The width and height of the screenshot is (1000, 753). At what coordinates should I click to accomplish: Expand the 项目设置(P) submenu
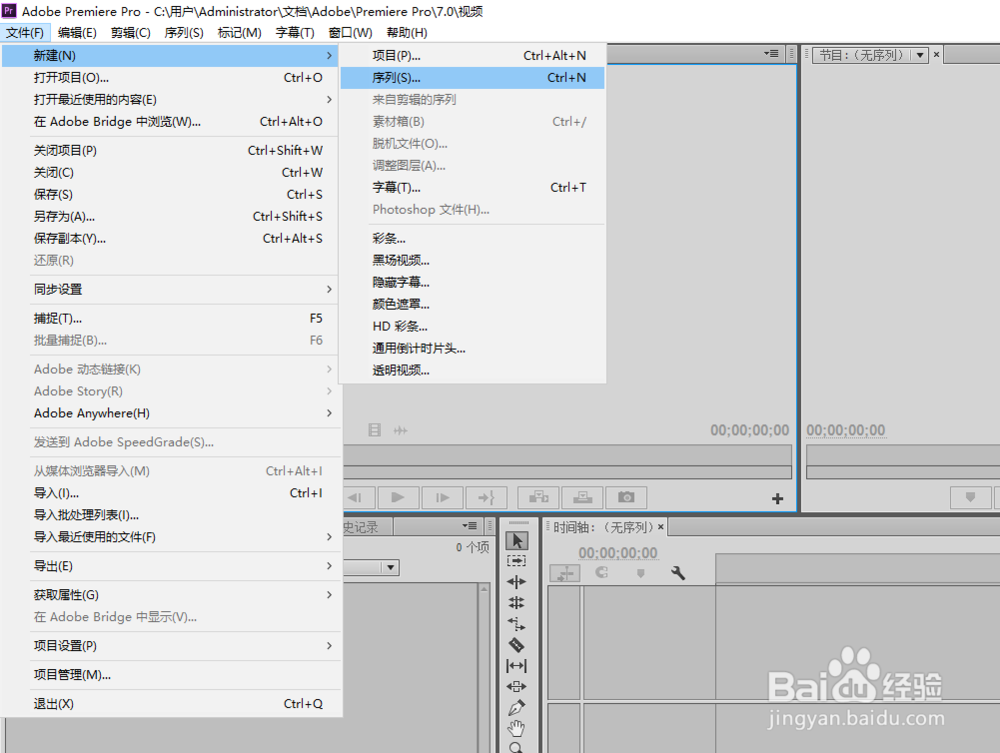170,646
